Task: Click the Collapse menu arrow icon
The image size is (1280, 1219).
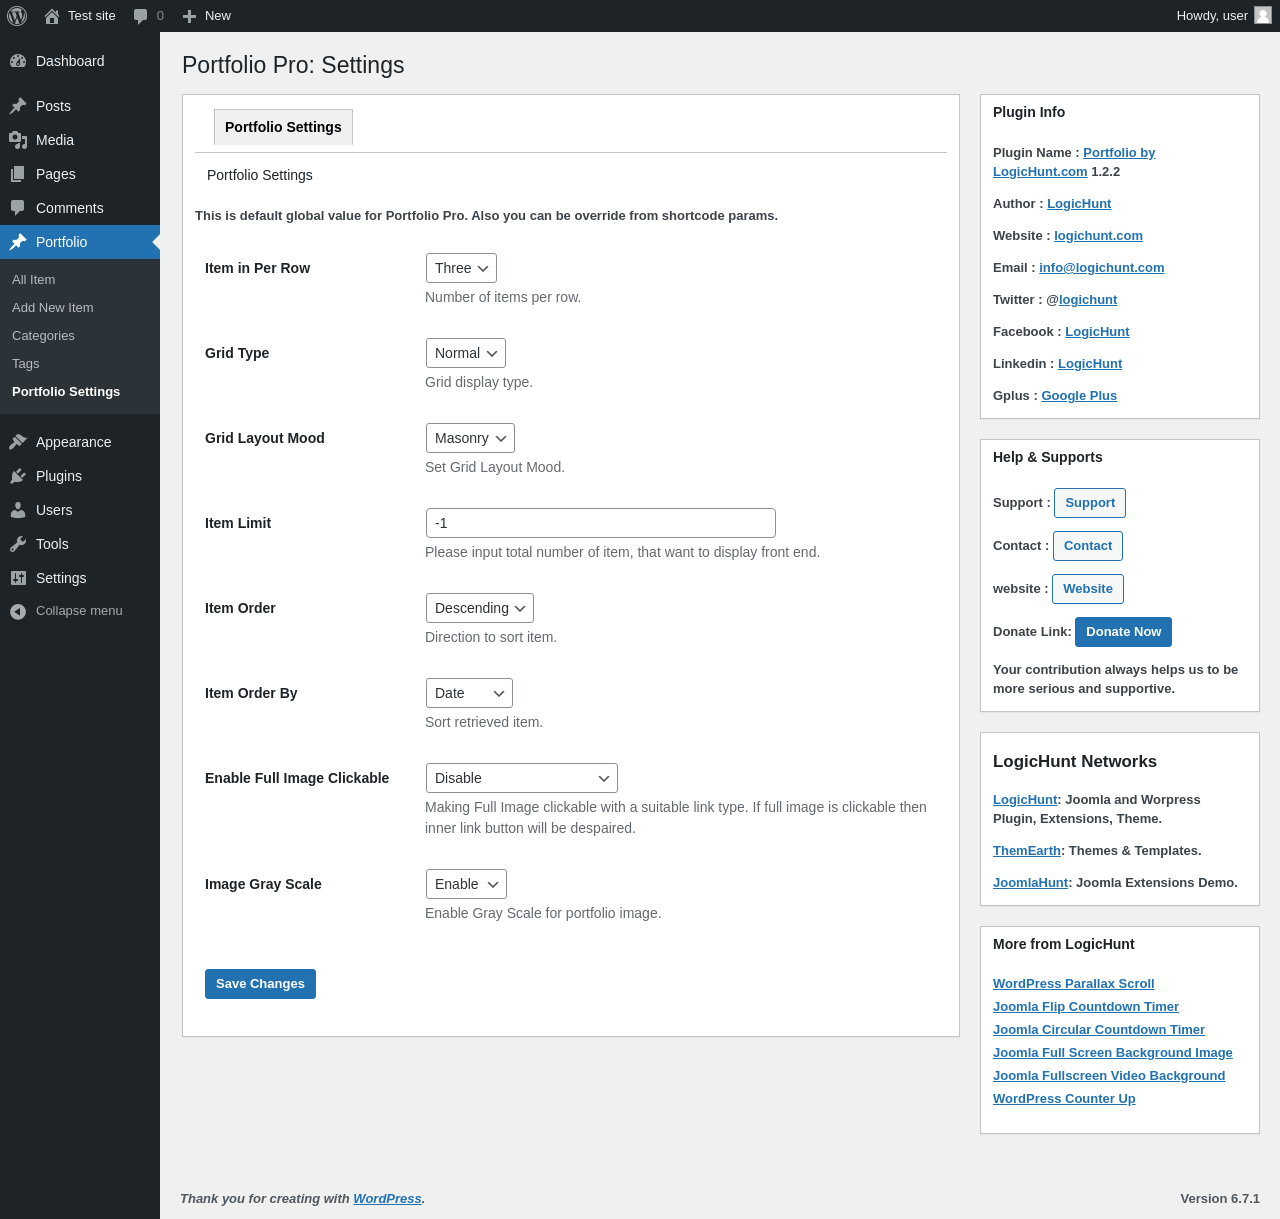Action: 18,611
